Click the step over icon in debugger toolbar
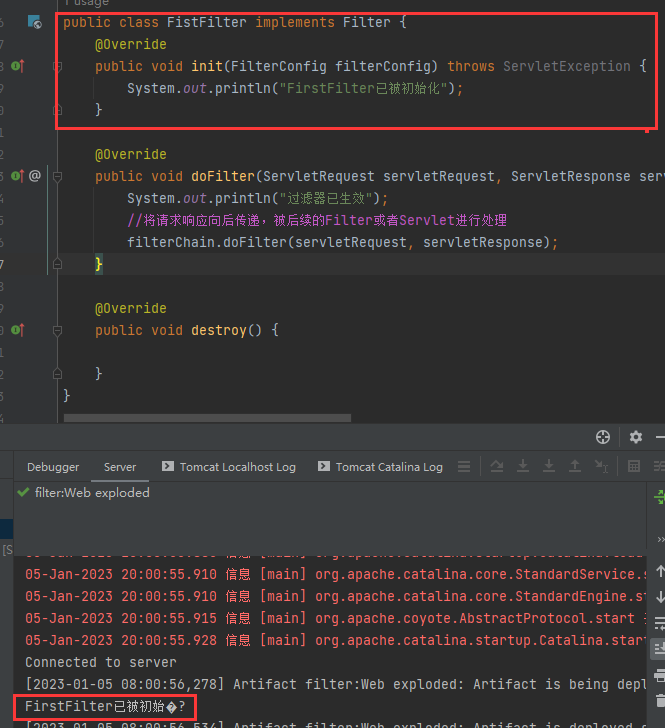 pos(497,467)
